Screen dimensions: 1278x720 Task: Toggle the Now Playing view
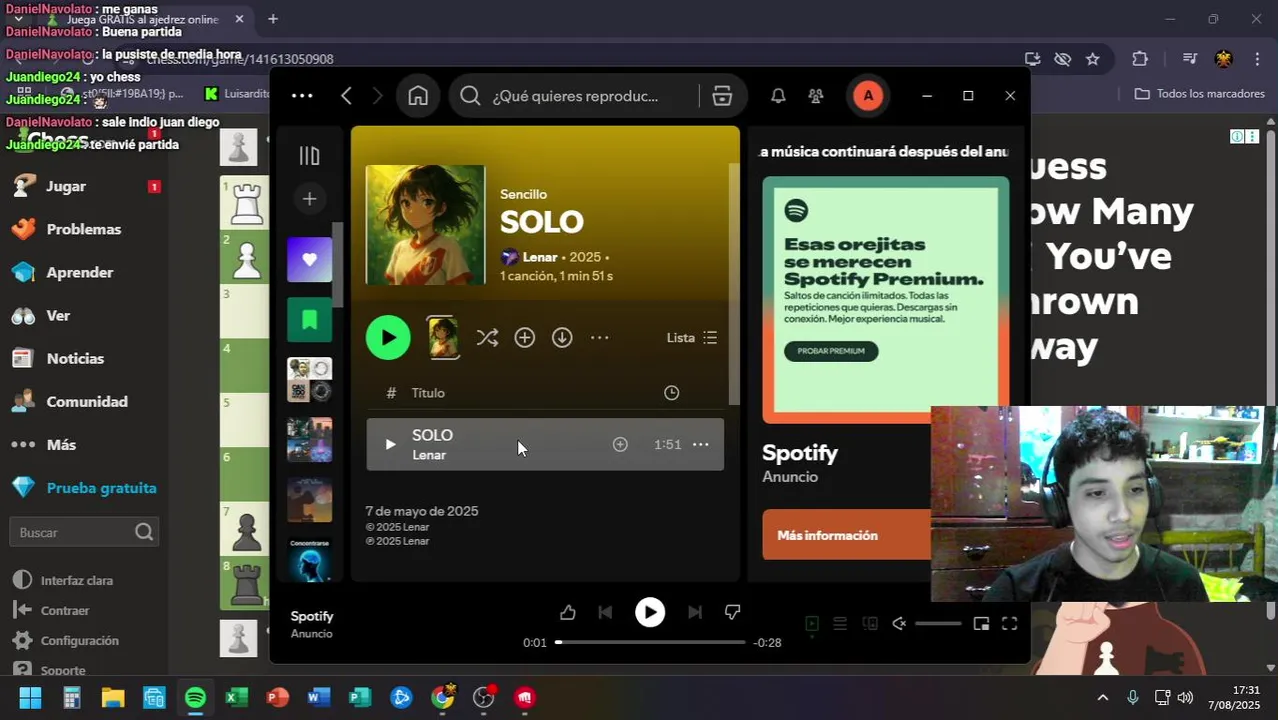[812, 624]
